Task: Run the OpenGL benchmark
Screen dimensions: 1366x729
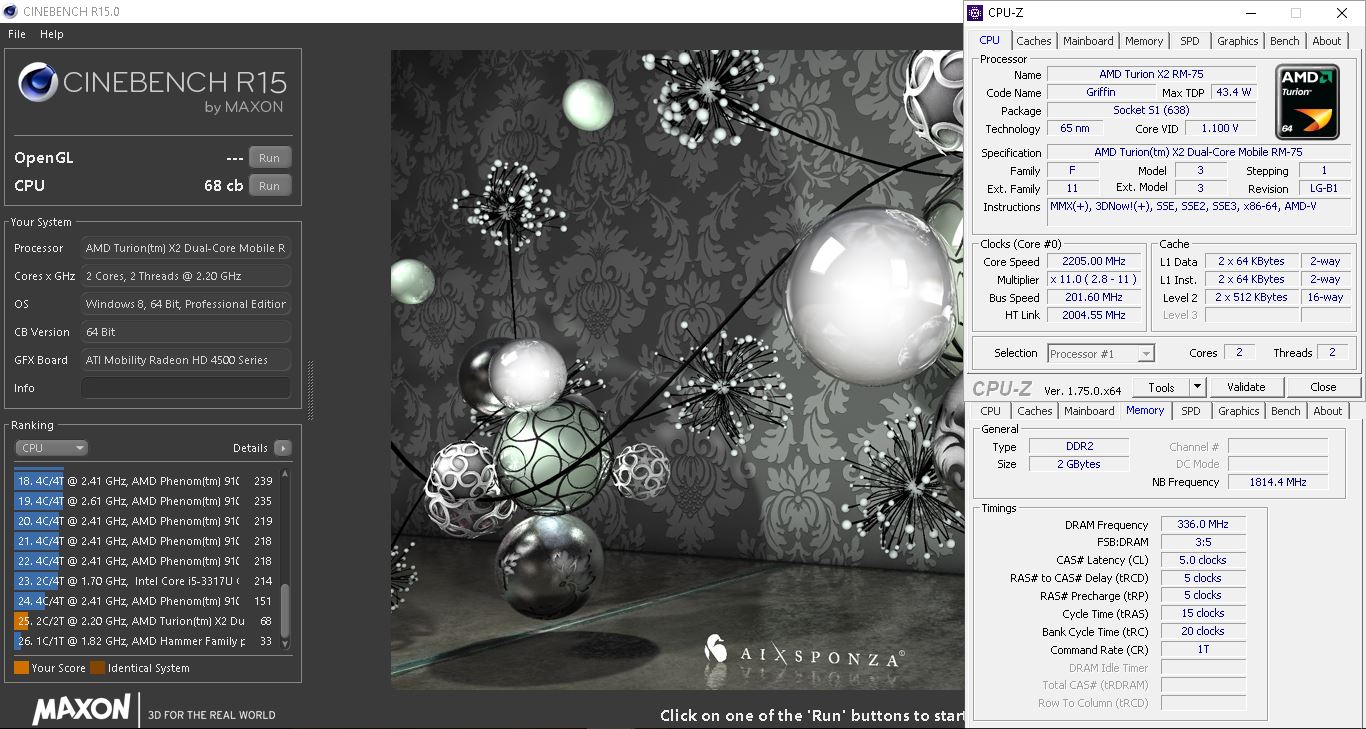Action: click(270, 158)
